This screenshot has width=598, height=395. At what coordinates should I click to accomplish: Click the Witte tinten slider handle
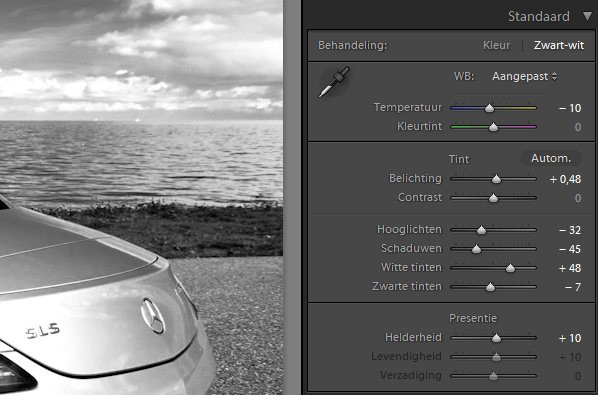tap(510, 268)
